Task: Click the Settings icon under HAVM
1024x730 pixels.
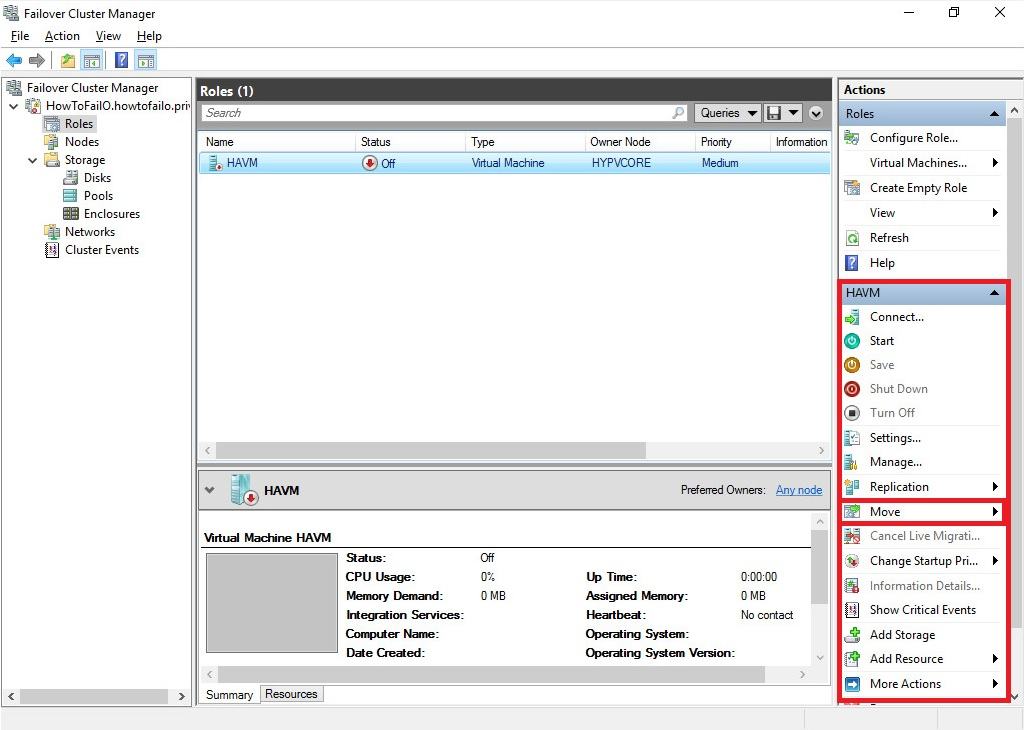Action: pyautogui.click(x=852, y=438)
